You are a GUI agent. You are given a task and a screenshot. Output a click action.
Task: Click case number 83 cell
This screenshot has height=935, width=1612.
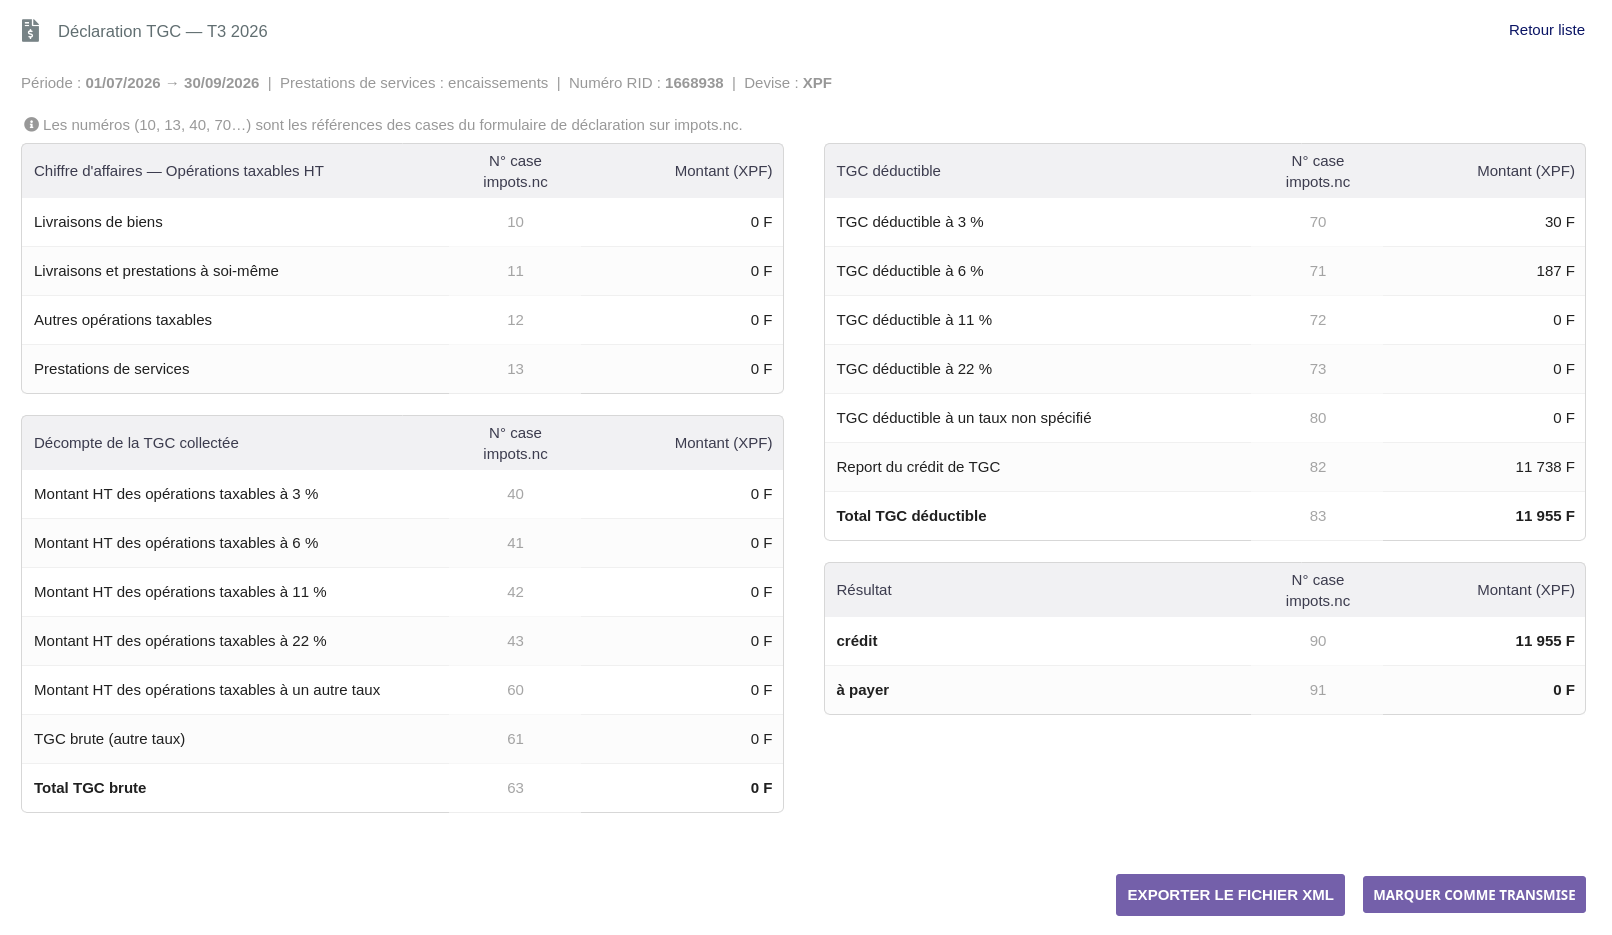(x=1318, y=516)
